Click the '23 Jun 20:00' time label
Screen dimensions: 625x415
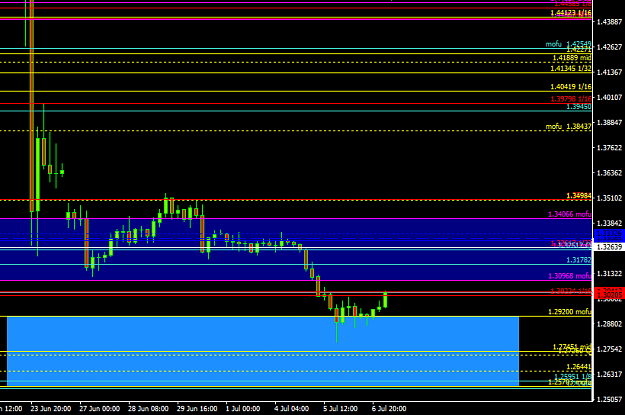[x=51, y=409]
